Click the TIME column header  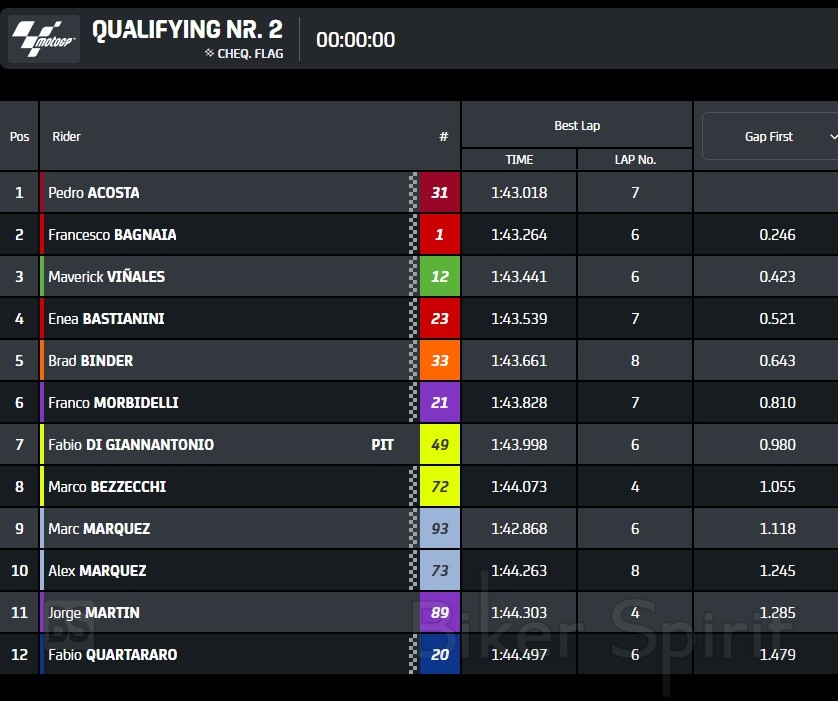(519, 160)
